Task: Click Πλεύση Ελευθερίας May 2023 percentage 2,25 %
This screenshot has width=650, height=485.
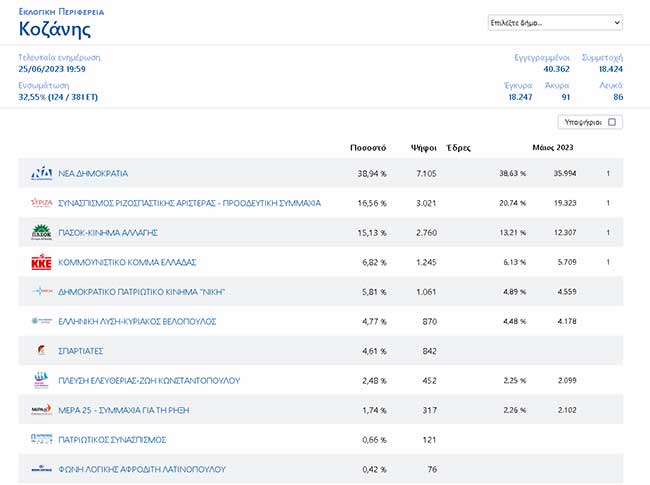Action: (x=515, y=380)
